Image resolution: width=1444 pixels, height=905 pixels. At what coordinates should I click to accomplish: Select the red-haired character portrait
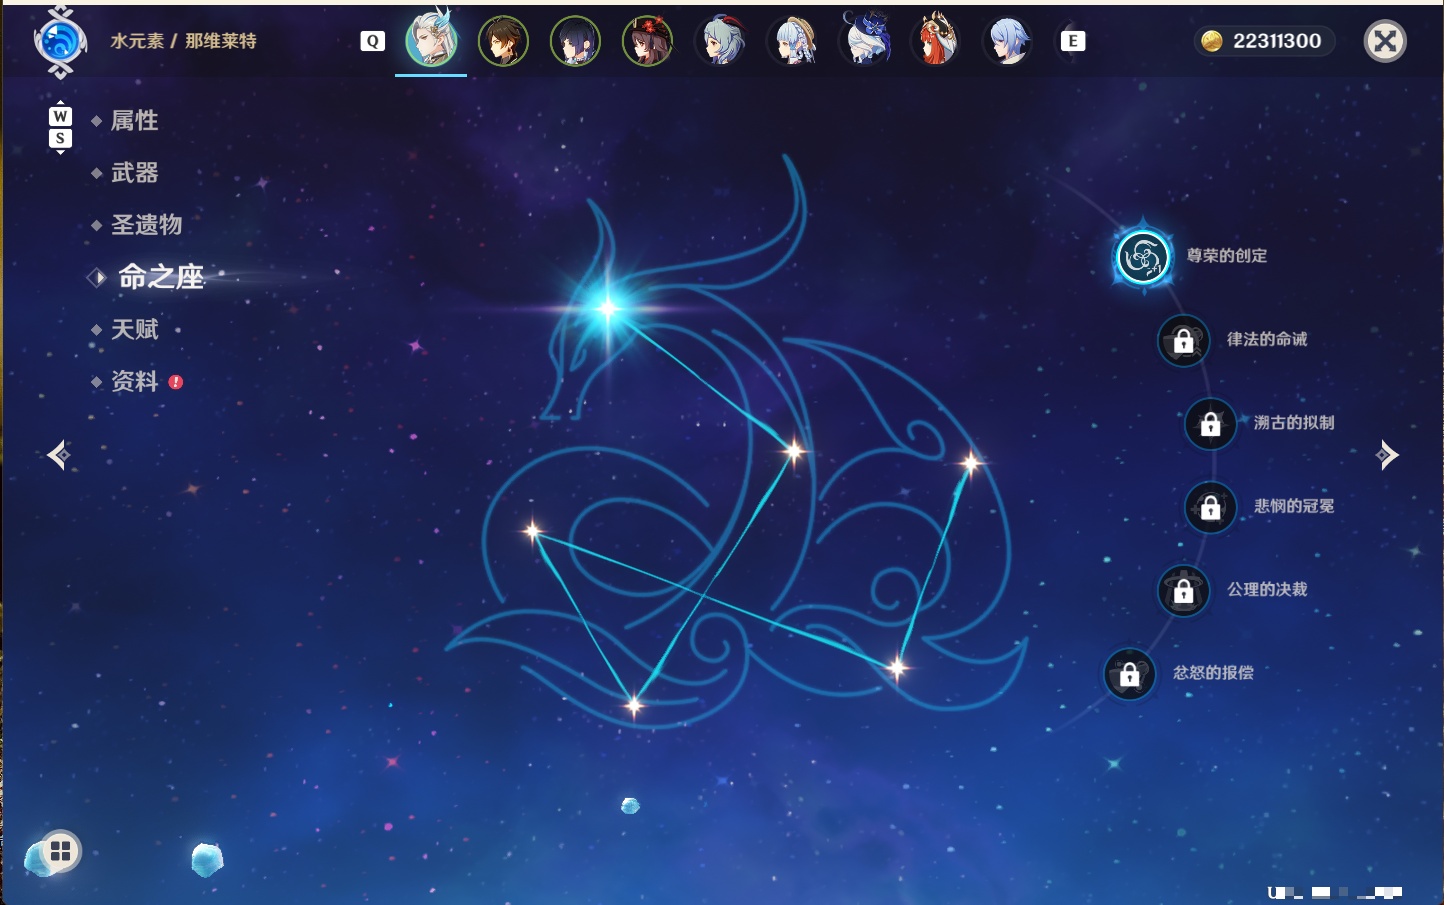(x=935, y=41)
